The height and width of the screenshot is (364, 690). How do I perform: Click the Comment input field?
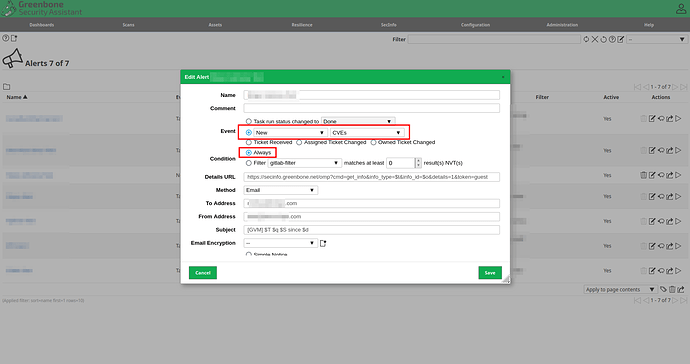[x=371, y=108]
